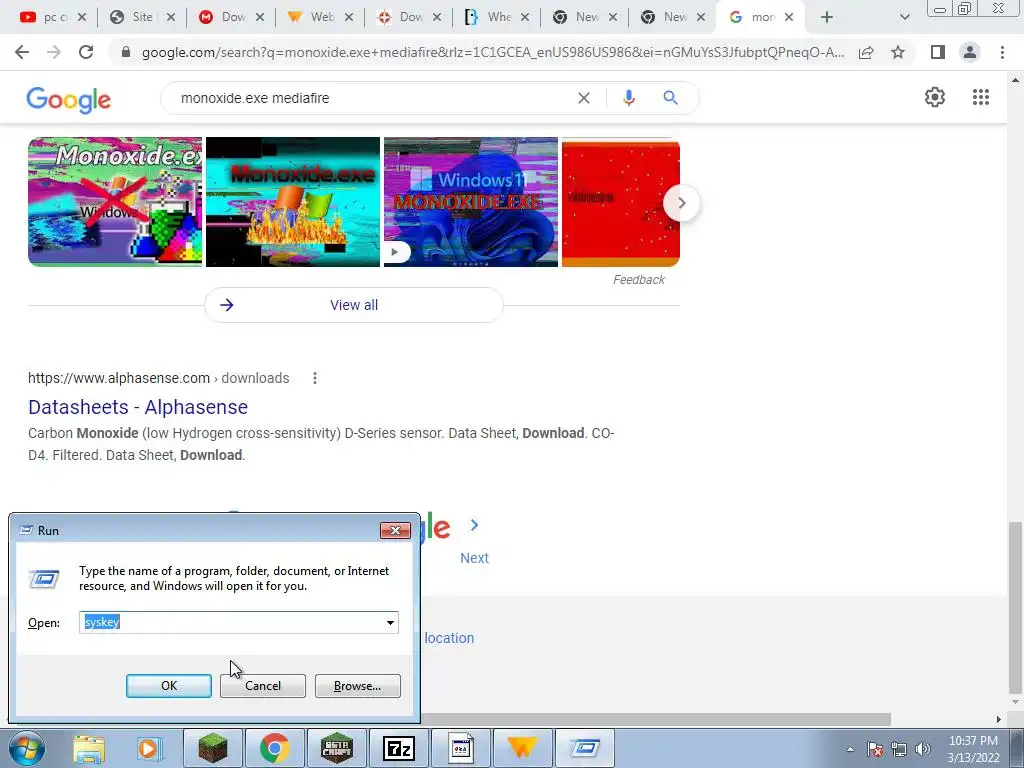1024x768 pixels.
Task: Click the vertical page scrollbar thumb
Action: pyautogui.click(x=1015, y=605)
